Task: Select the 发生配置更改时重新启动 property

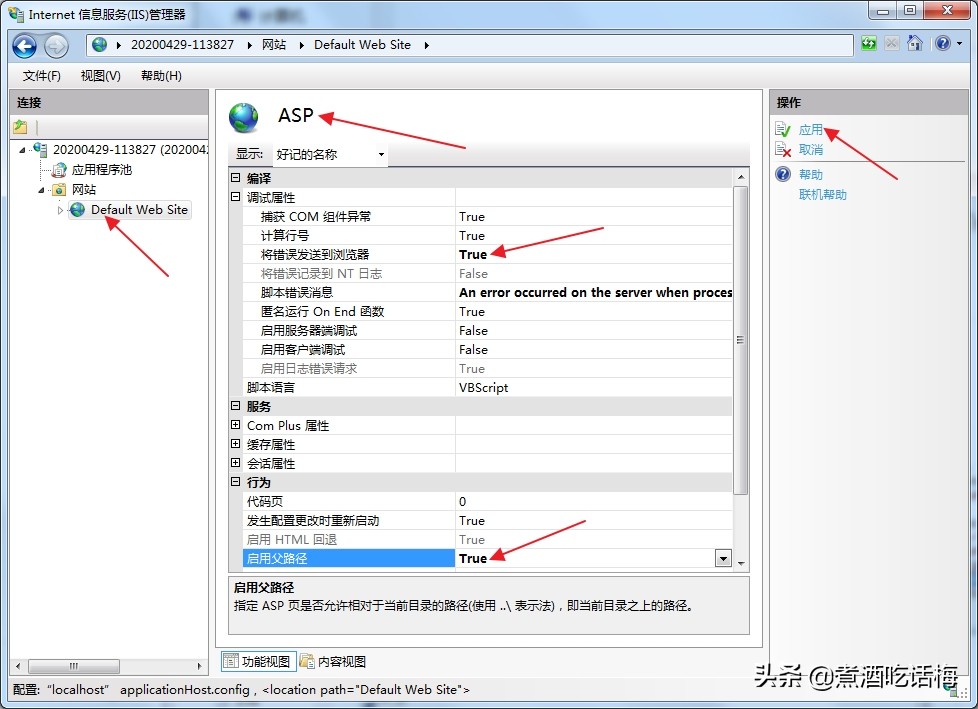Action: point(487,521)
